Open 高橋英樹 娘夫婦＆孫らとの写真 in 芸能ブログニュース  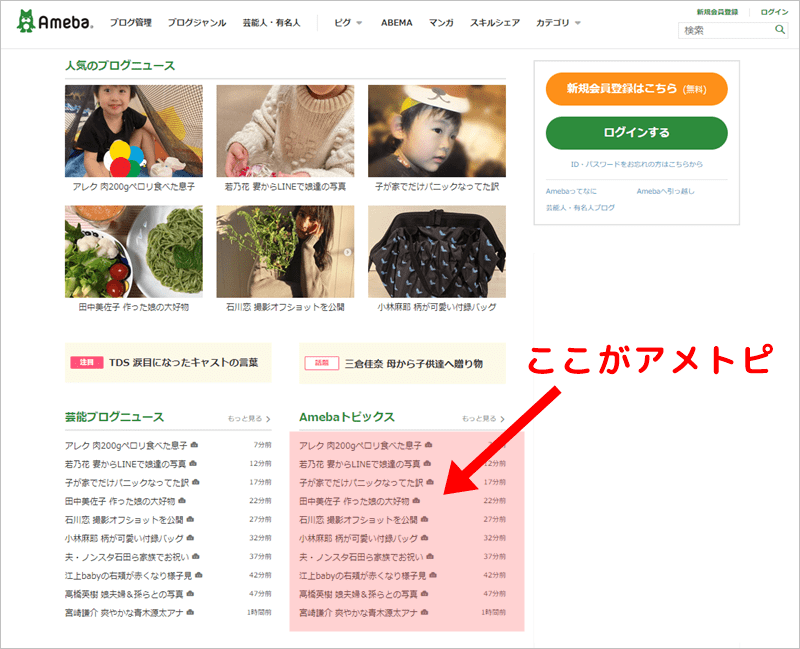pos(124,594)
